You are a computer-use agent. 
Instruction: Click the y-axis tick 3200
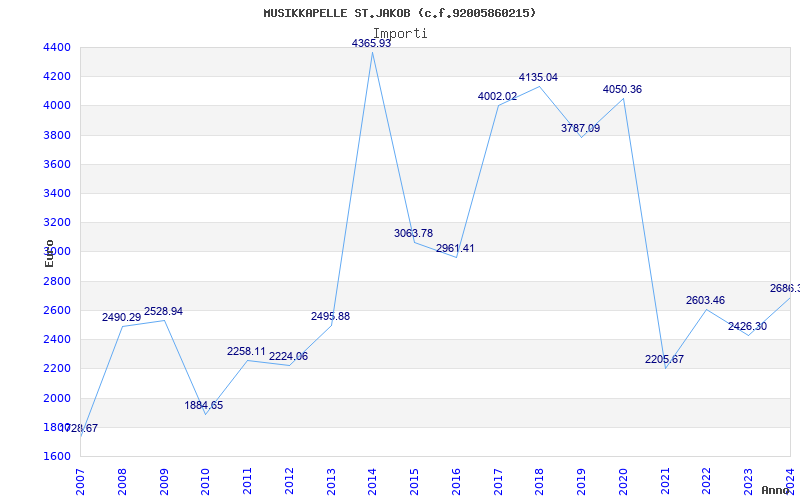58,222
